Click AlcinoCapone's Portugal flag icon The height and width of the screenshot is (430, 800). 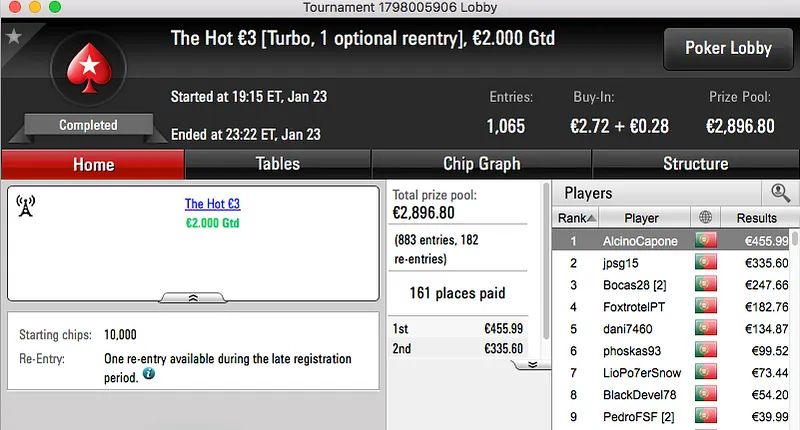(x=705, y=241)
